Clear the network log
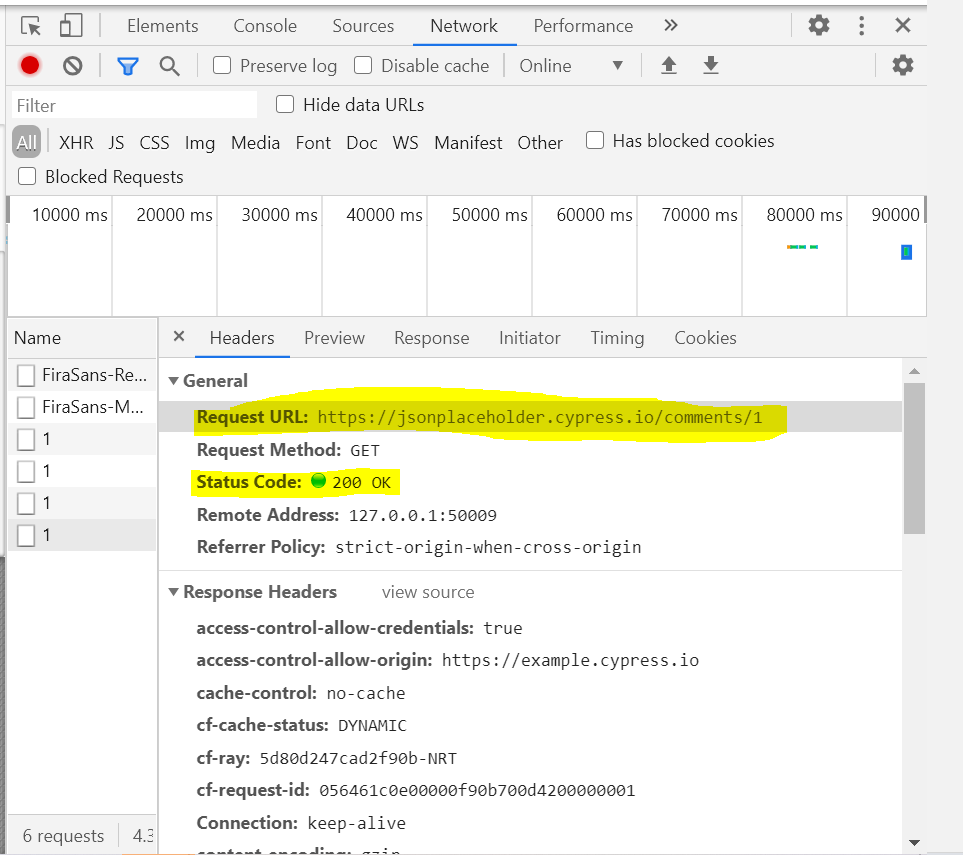The image size is (963, 855). pos(72,65)
